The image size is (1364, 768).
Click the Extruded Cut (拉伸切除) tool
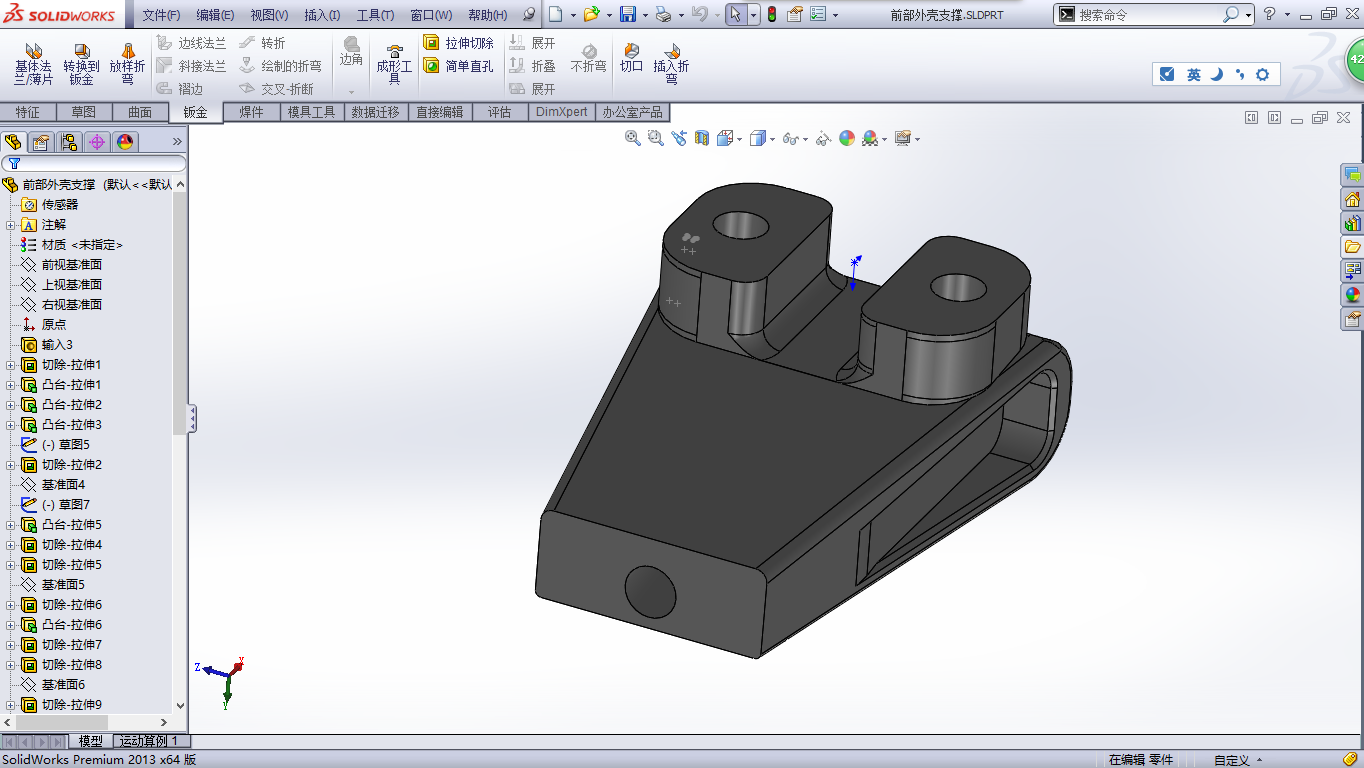pos(458,43)
